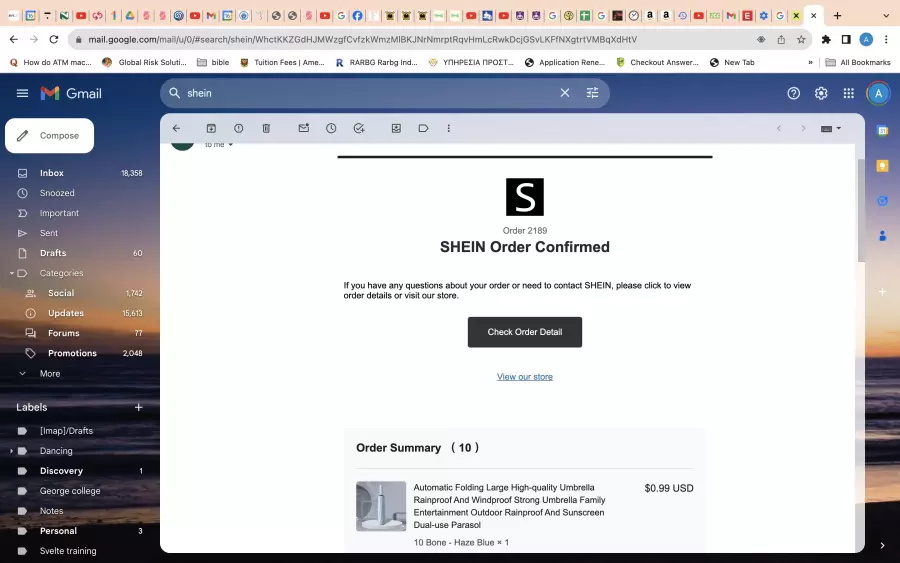Follow the View our store link
900x563 pixels.
525,377
